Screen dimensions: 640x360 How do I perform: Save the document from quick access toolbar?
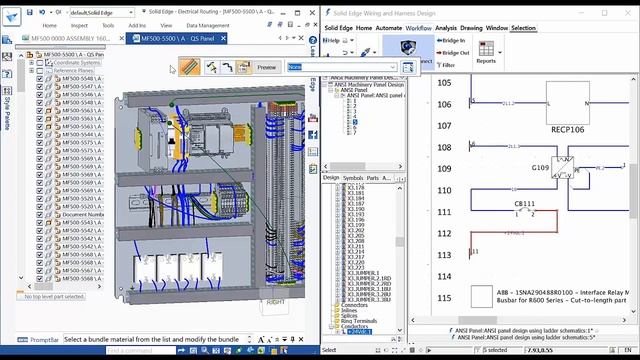pyautogui.click(x=29, y=13)
